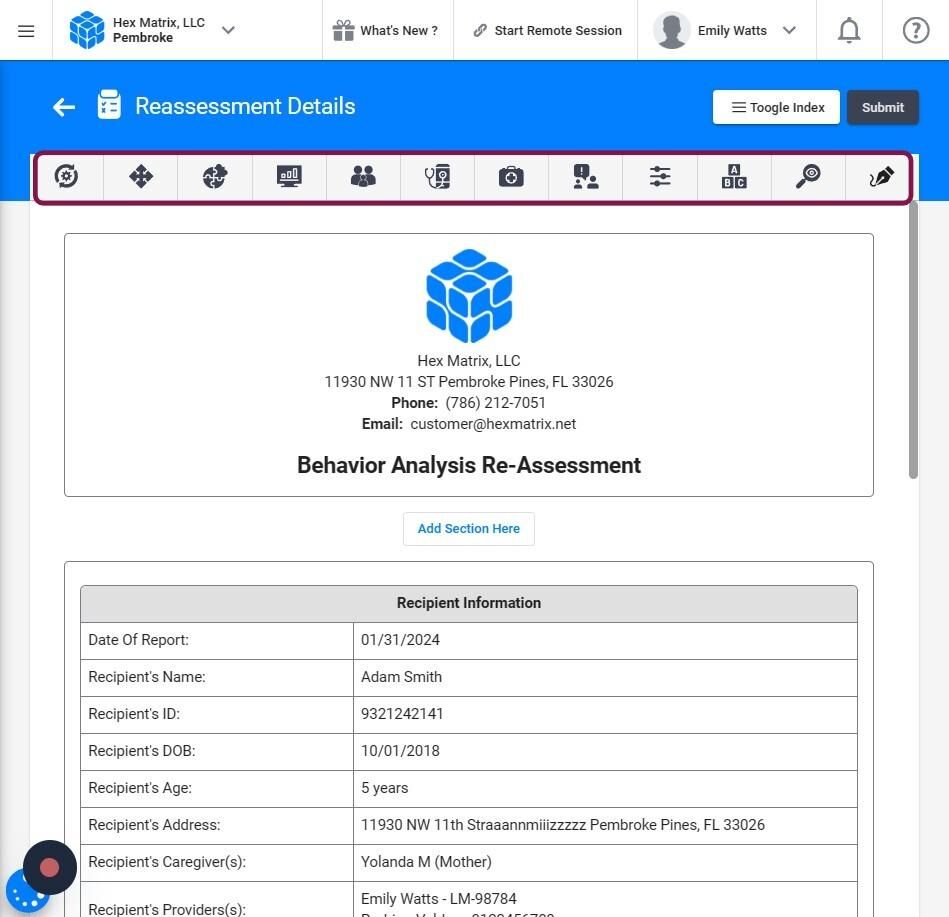Start Remote Session
Screen dimensions: 949x917
pos(558,30)
